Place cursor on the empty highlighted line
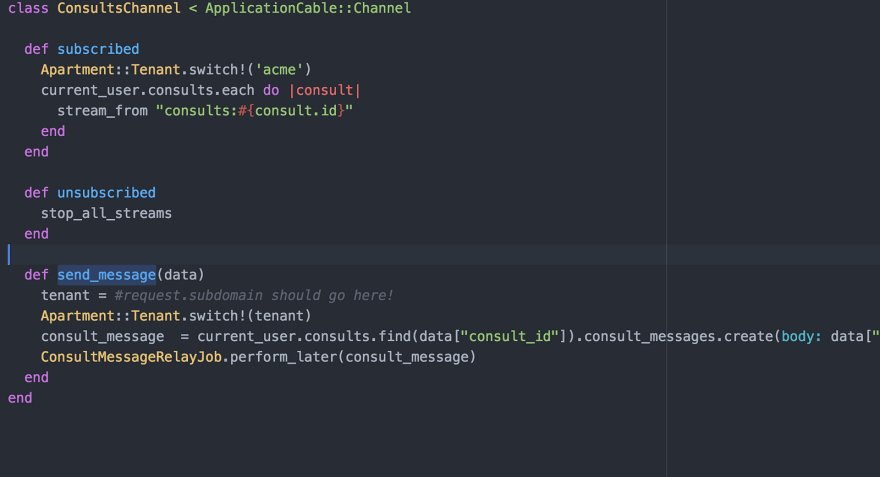Viewport: 880px width, 477px height. tap(440, 255)
